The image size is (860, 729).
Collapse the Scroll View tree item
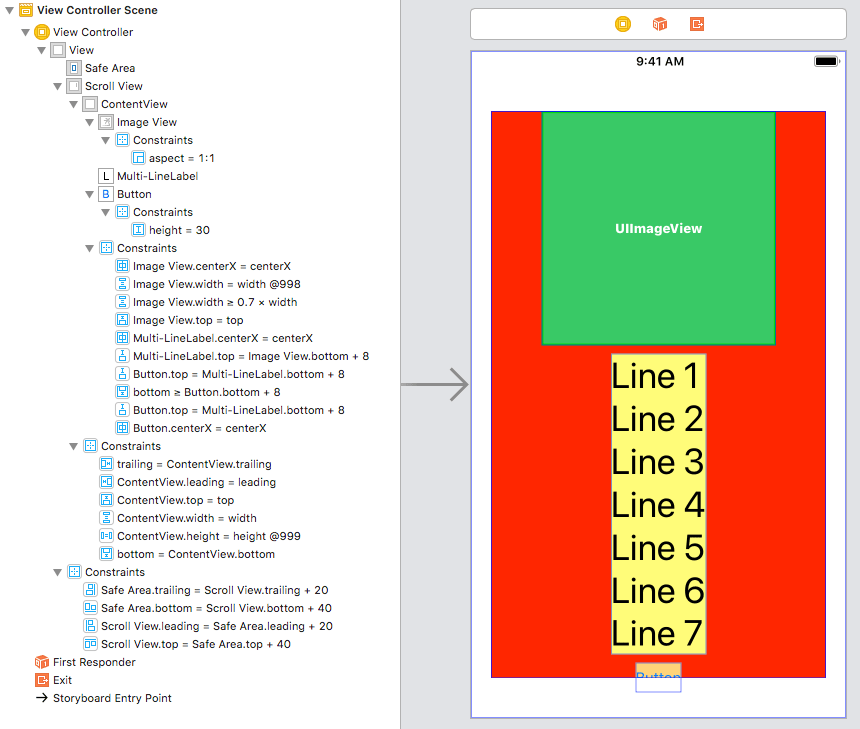coord(57,86)
